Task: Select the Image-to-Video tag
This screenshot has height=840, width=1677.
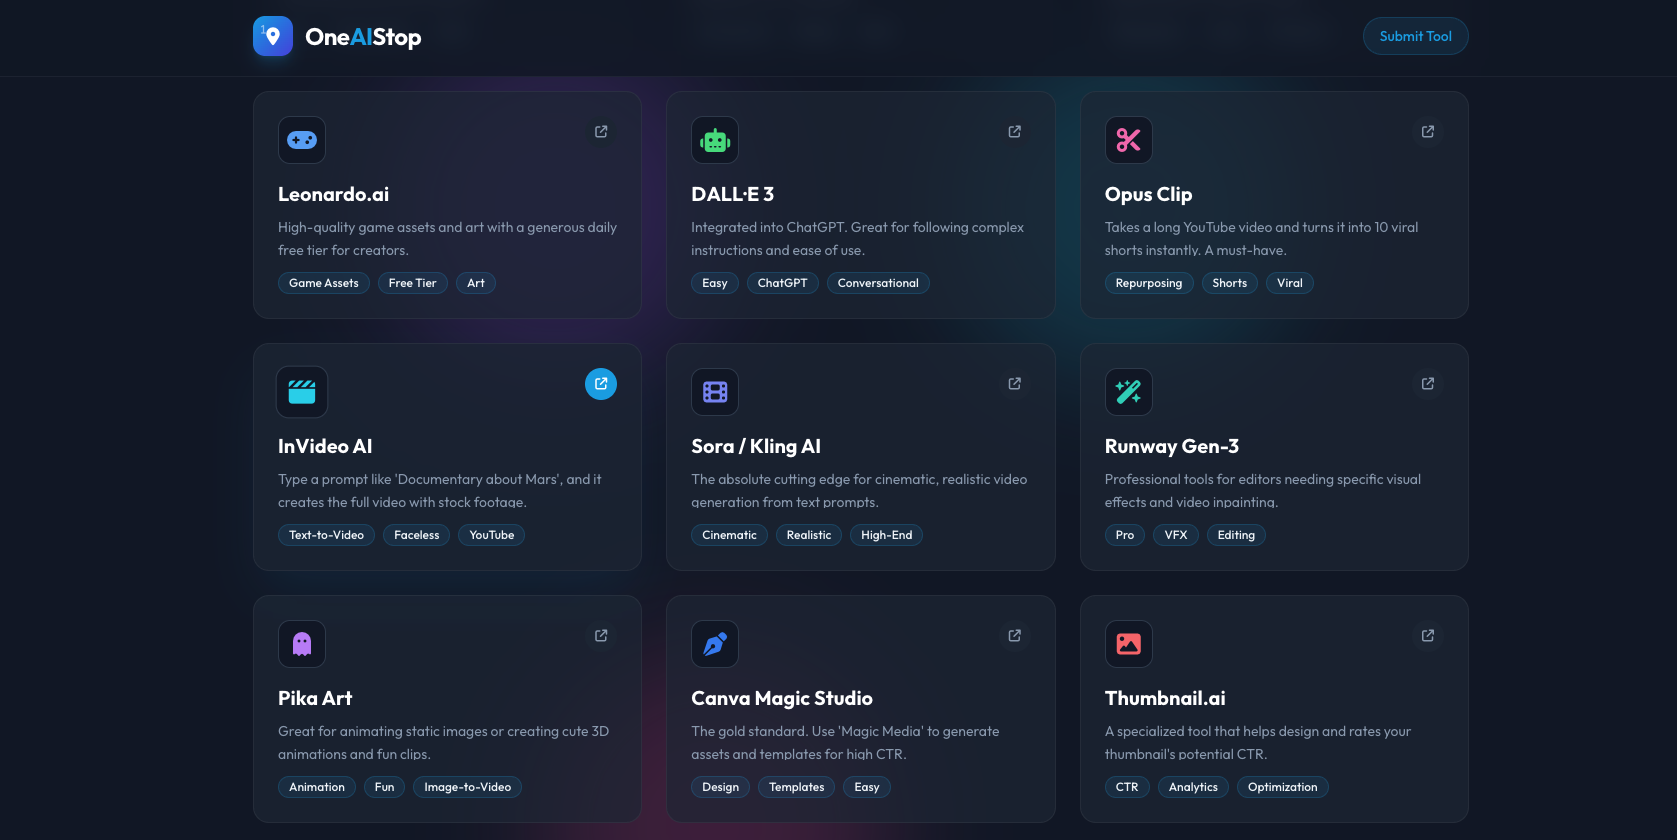Action: (x=468, y=787)
